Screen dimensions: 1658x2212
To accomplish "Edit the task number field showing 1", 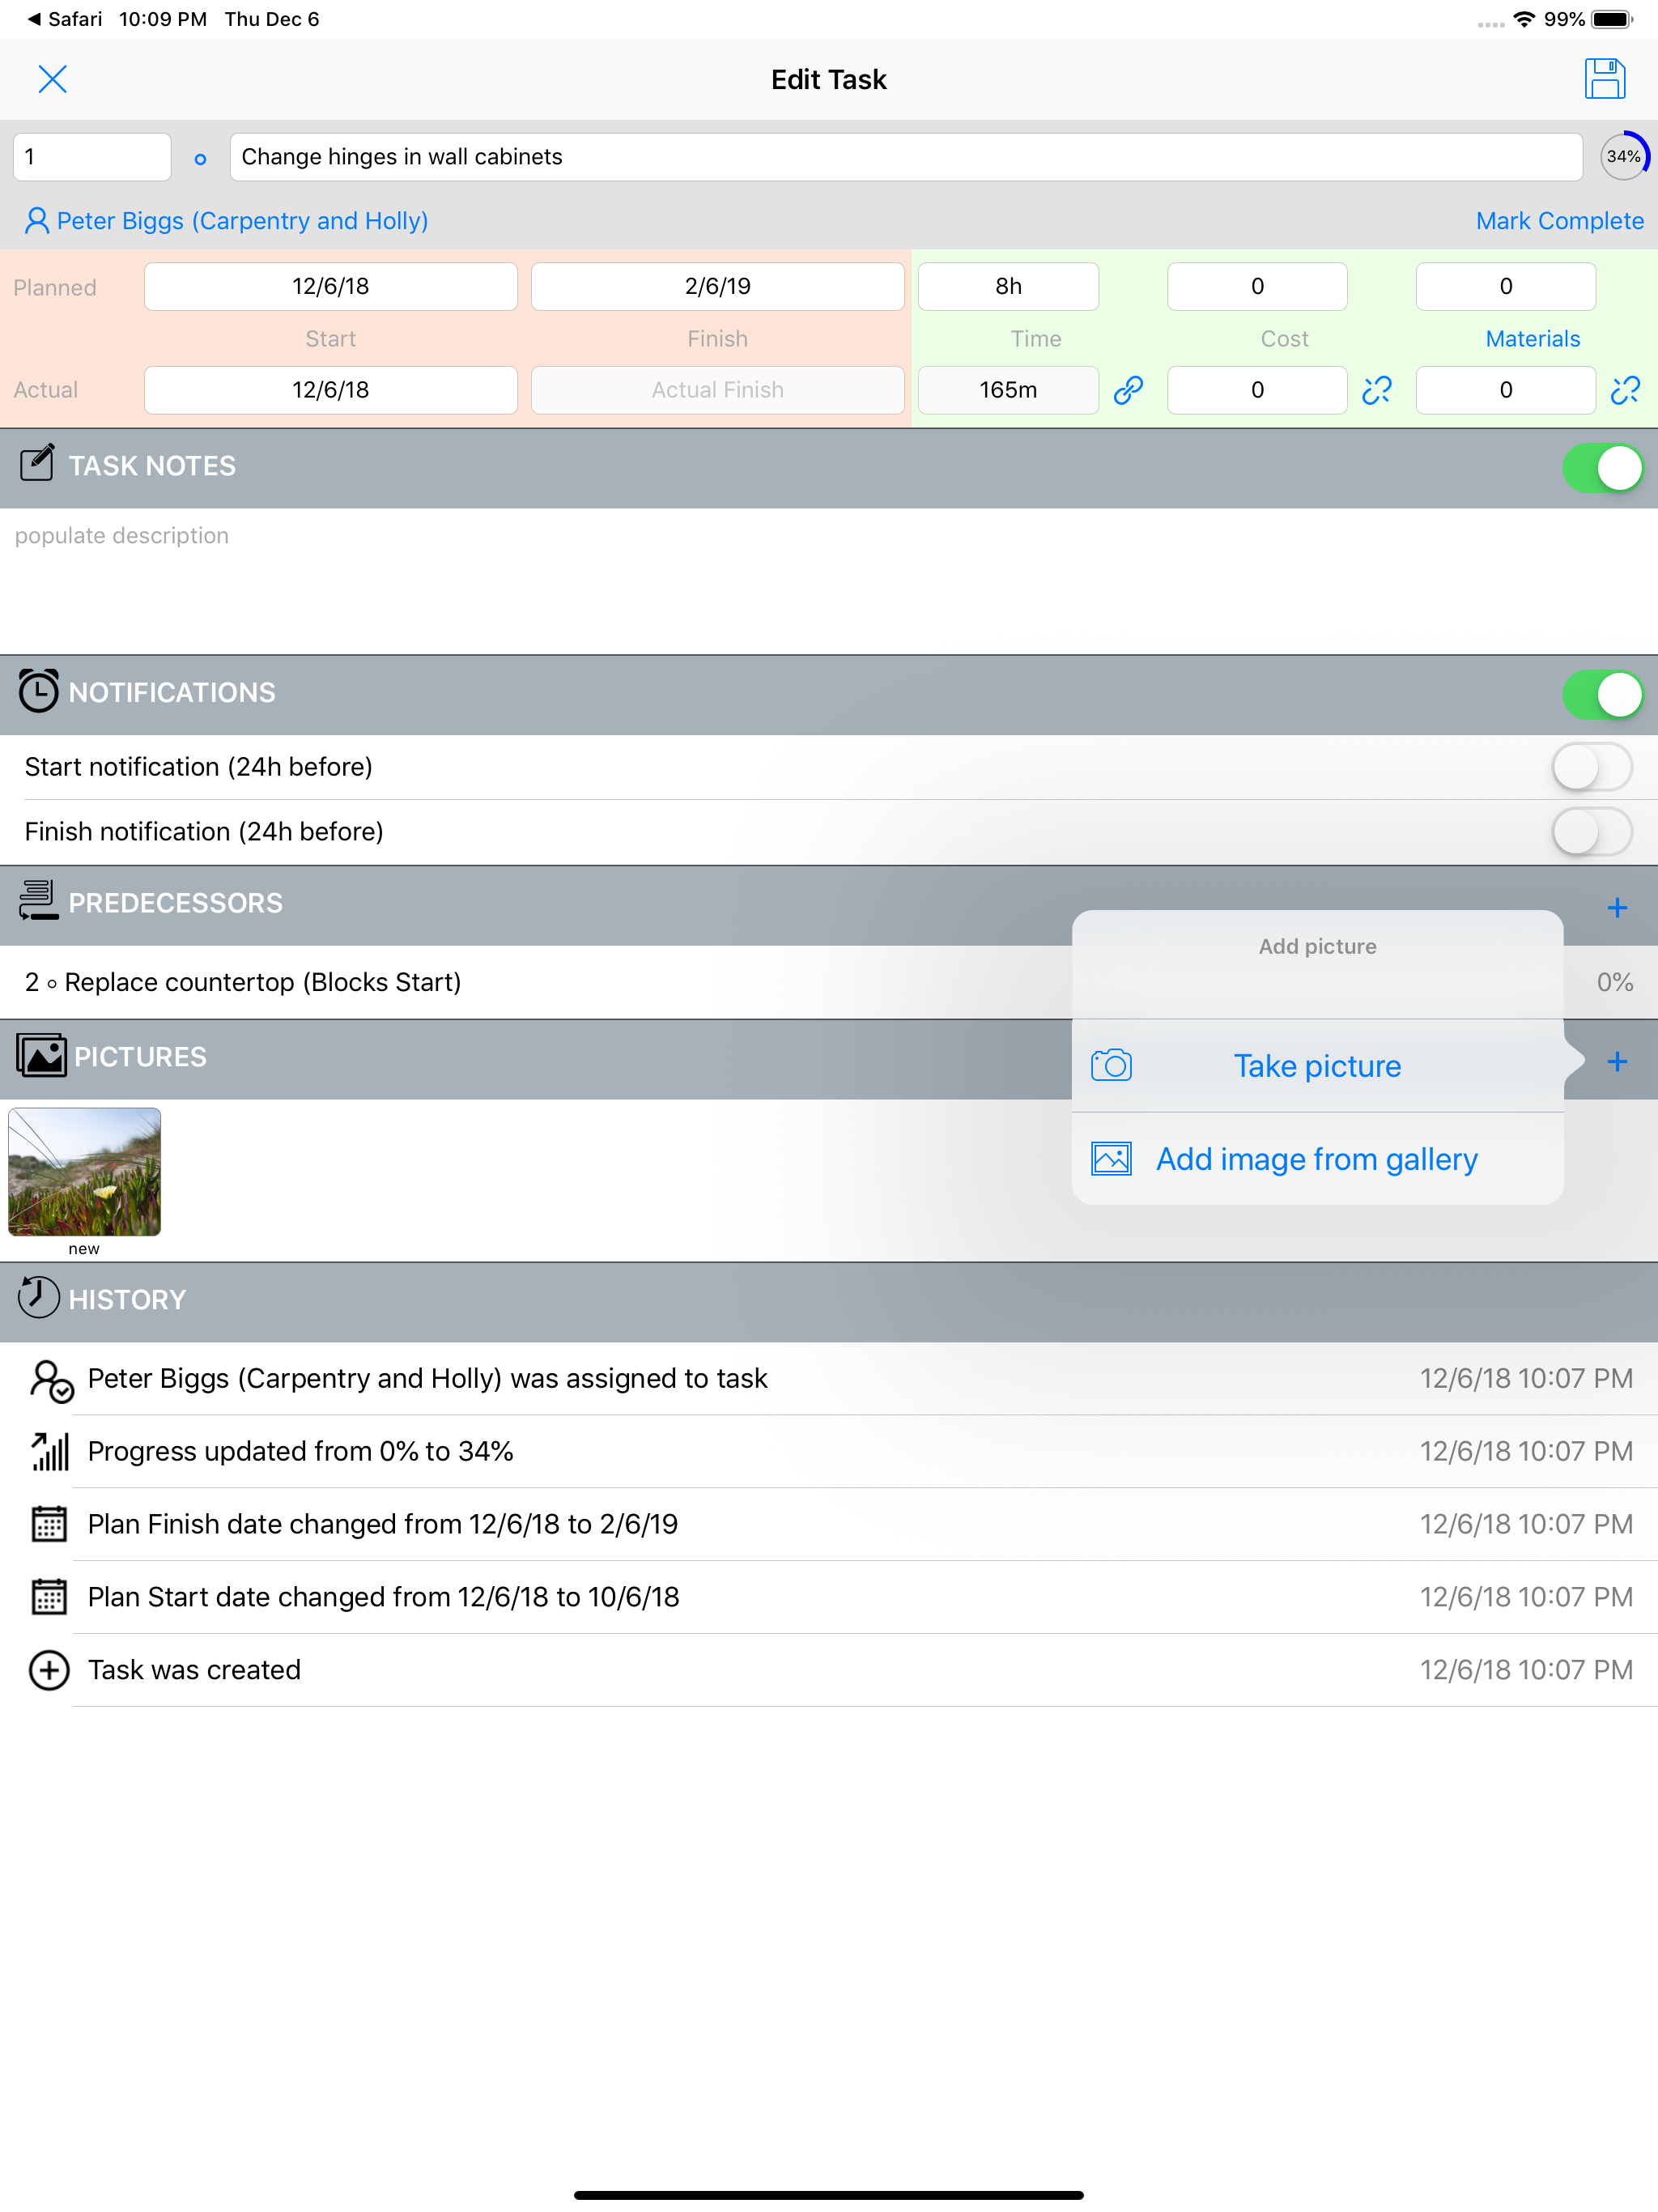I will (92, 157).
